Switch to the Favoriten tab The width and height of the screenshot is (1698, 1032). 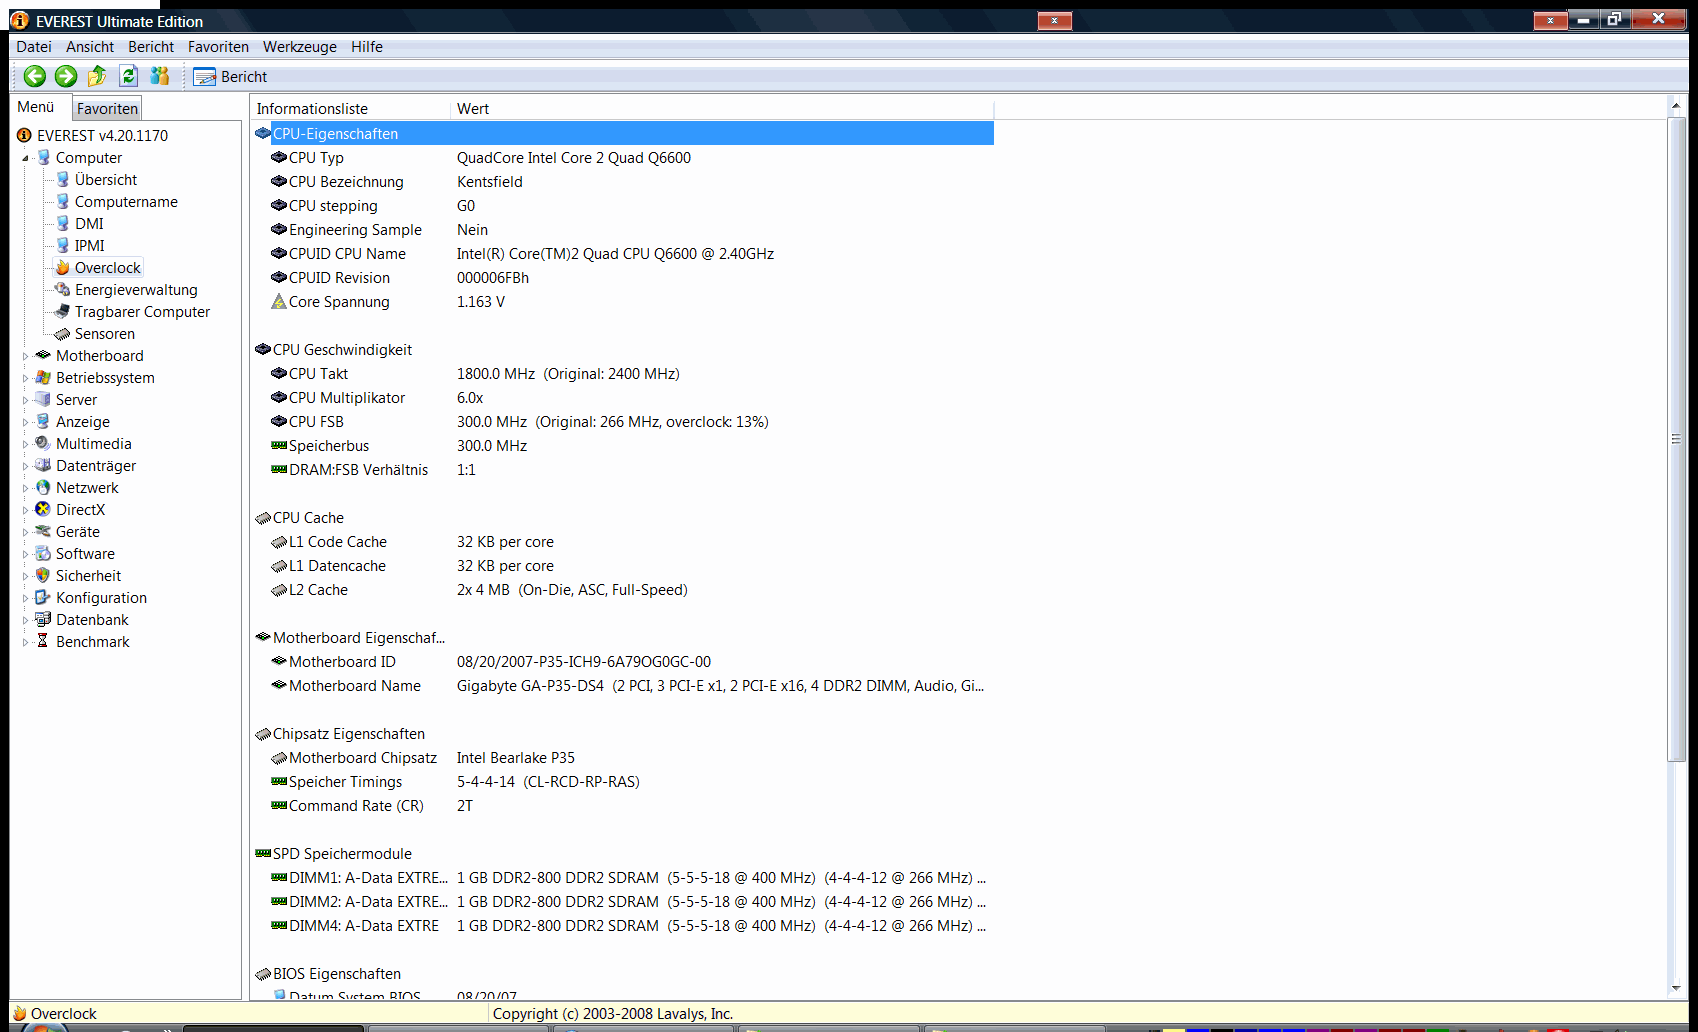(107, 108)
